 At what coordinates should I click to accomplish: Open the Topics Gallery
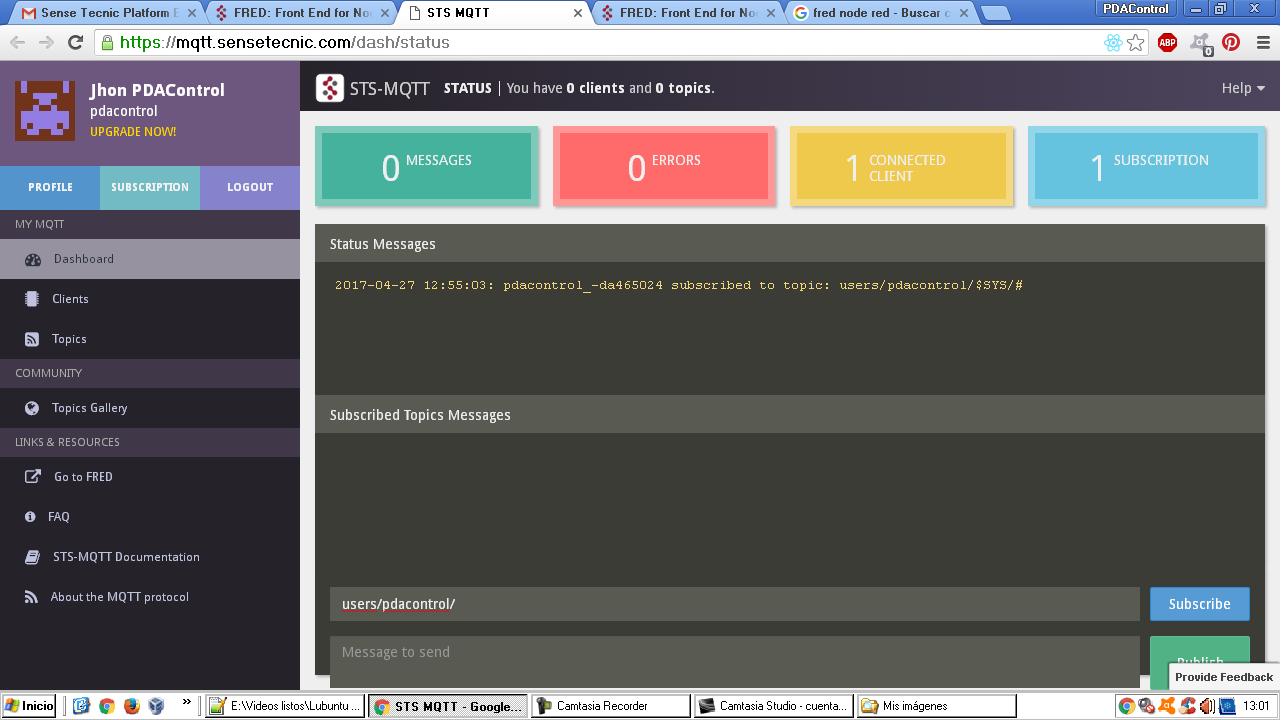click(150, 408)
